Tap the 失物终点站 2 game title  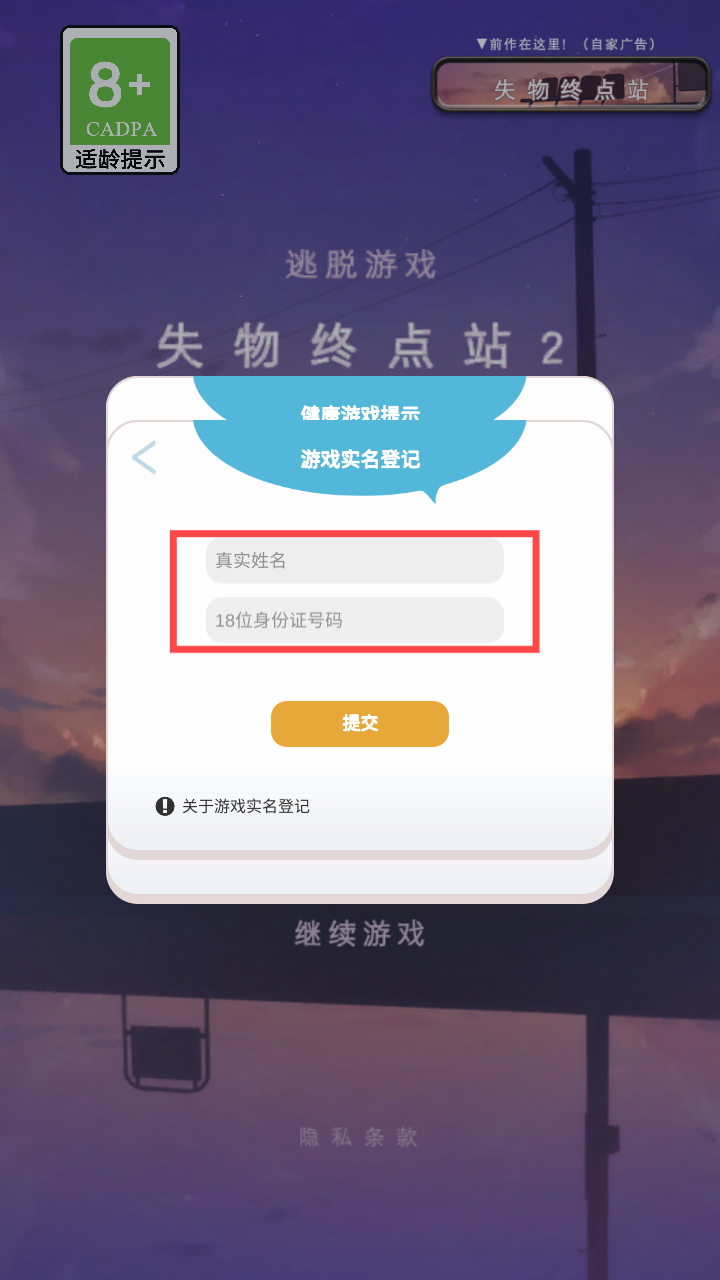[360, 348]
